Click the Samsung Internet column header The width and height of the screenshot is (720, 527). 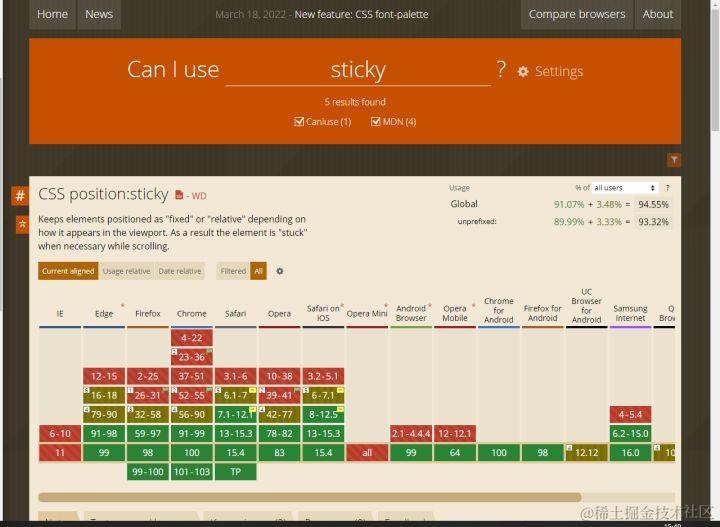pyautogui.click(x=630, y=313)
